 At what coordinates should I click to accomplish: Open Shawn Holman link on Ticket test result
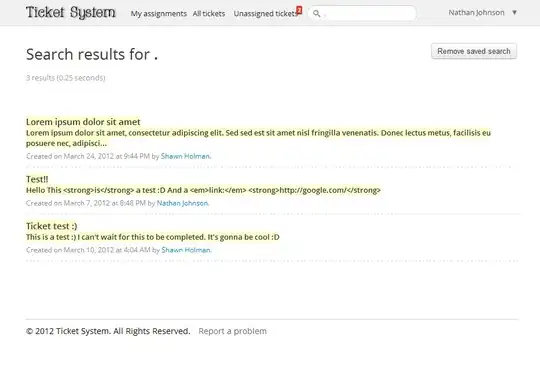[186, 250]
